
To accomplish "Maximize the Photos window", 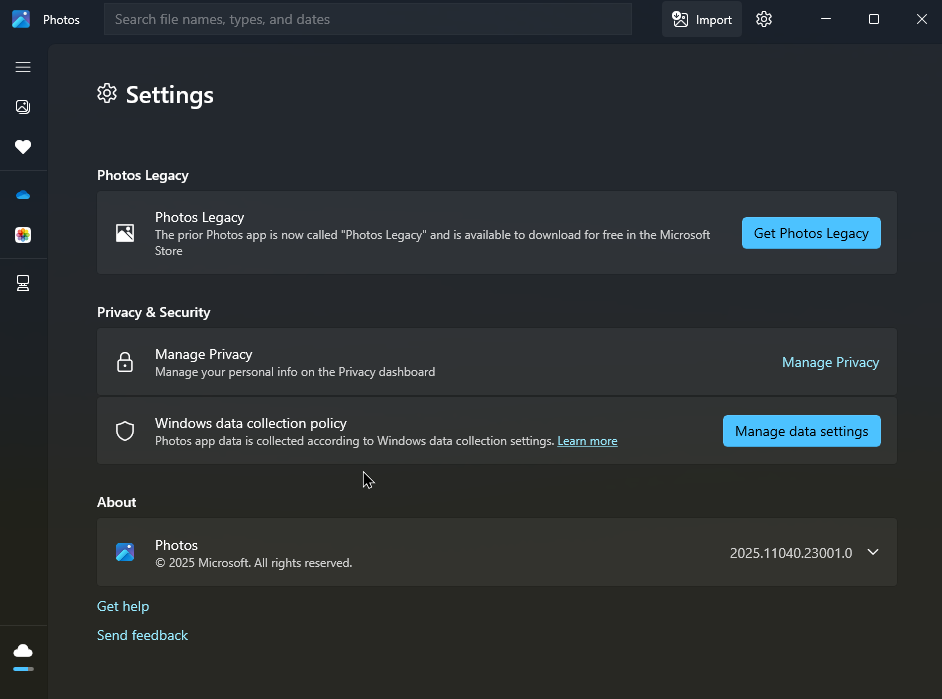I will [874, 19].
